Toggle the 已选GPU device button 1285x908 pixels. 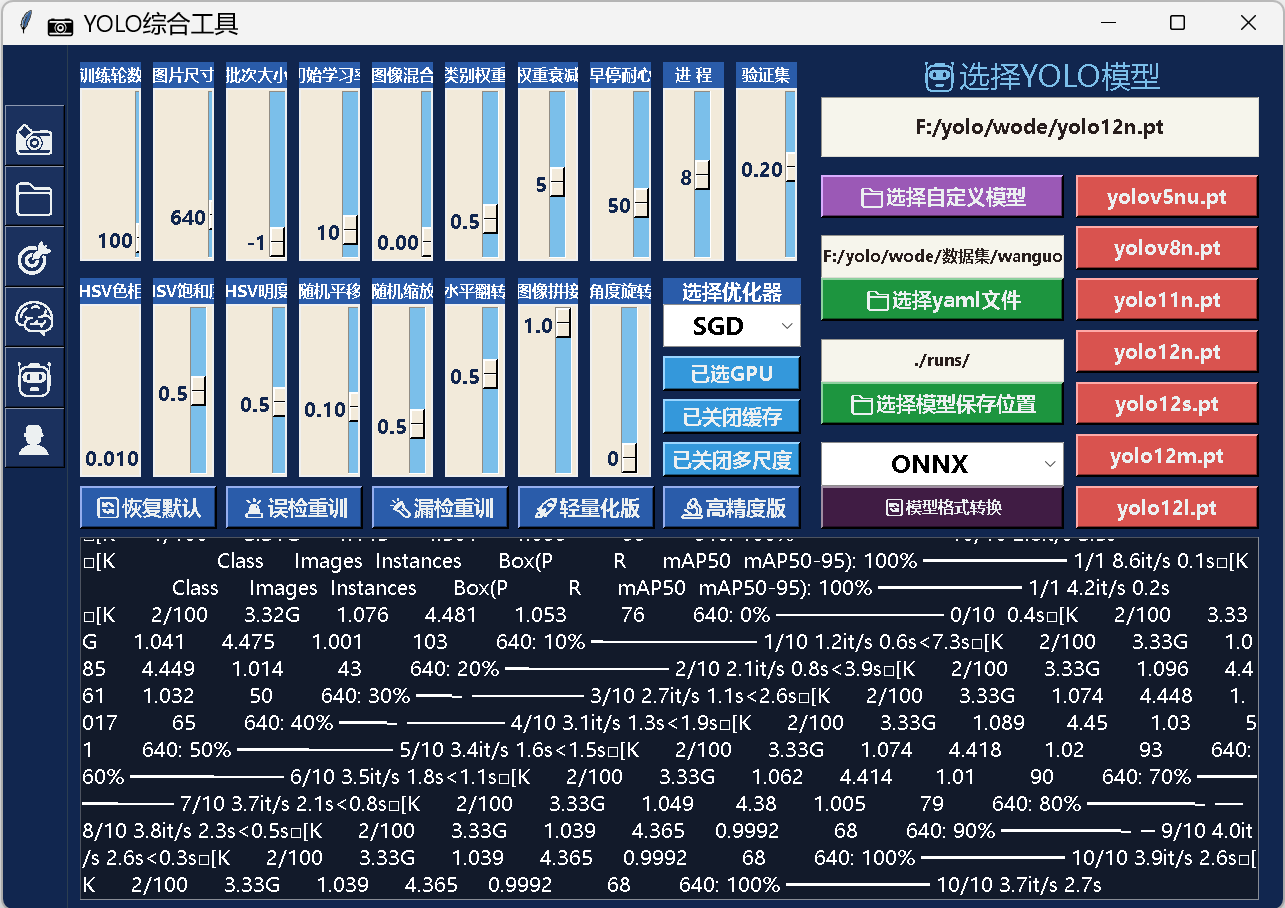pyautogui.click(x=731, y=374)
